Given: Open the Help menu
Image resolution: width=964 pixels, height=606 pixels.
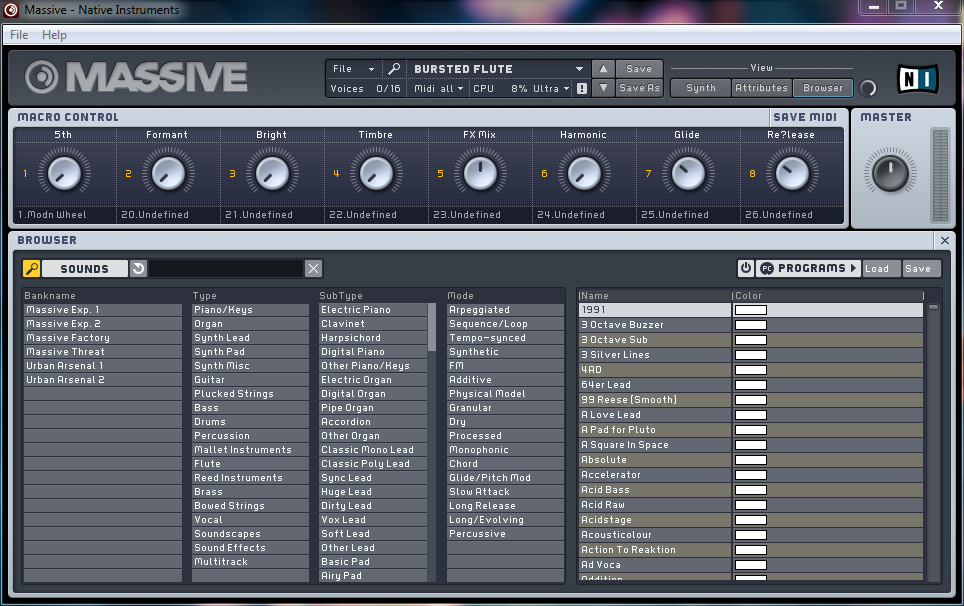Looking at the screenshot, I should click(x=54, y=35).
